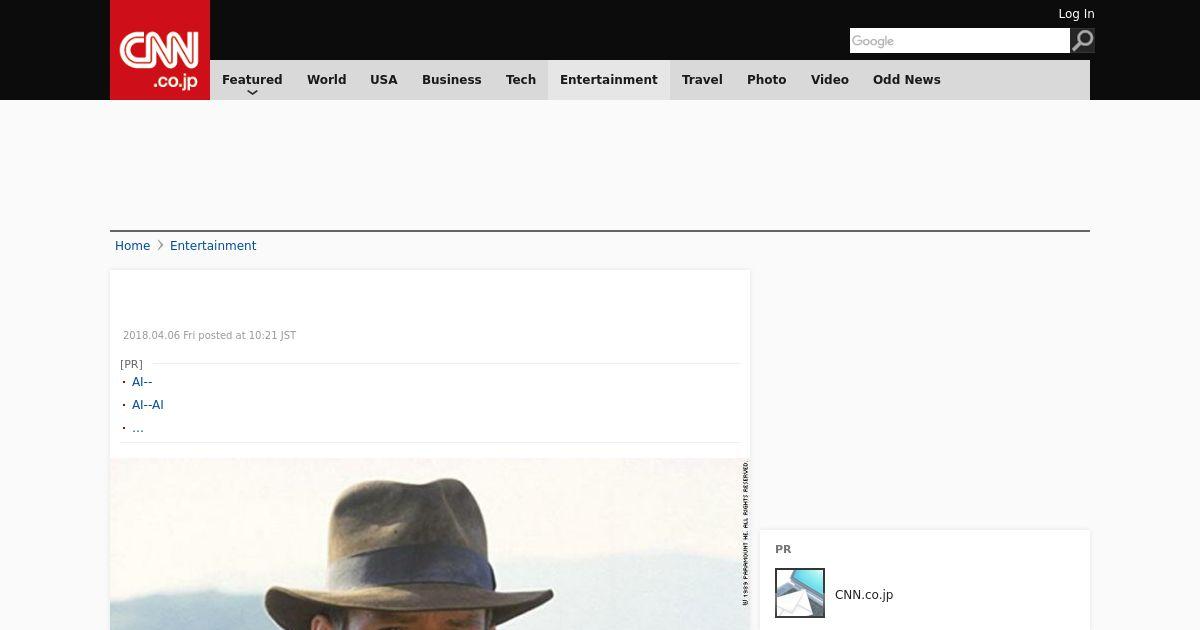Viewport: 1200px width, 630px height.
Task: Select the Business menu item
Action: tap(451, 80)
